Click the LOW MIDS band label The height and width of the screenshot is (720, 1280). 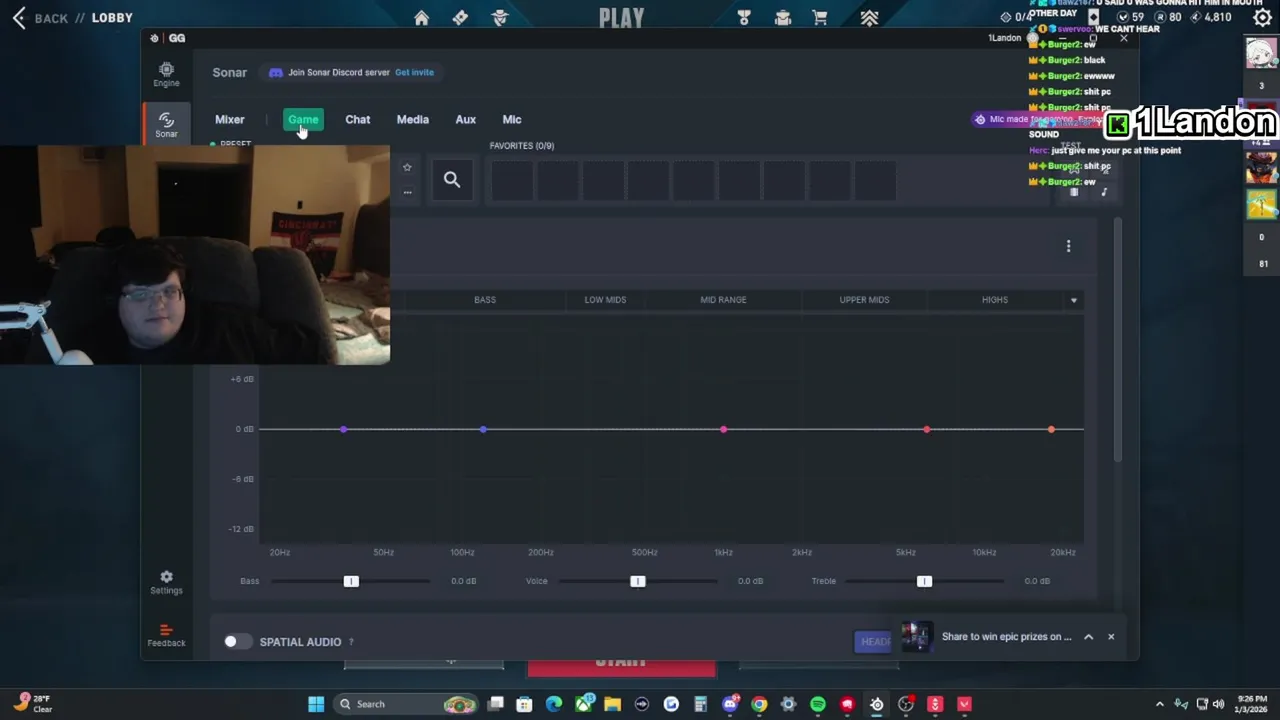click(x=605, y=300)
